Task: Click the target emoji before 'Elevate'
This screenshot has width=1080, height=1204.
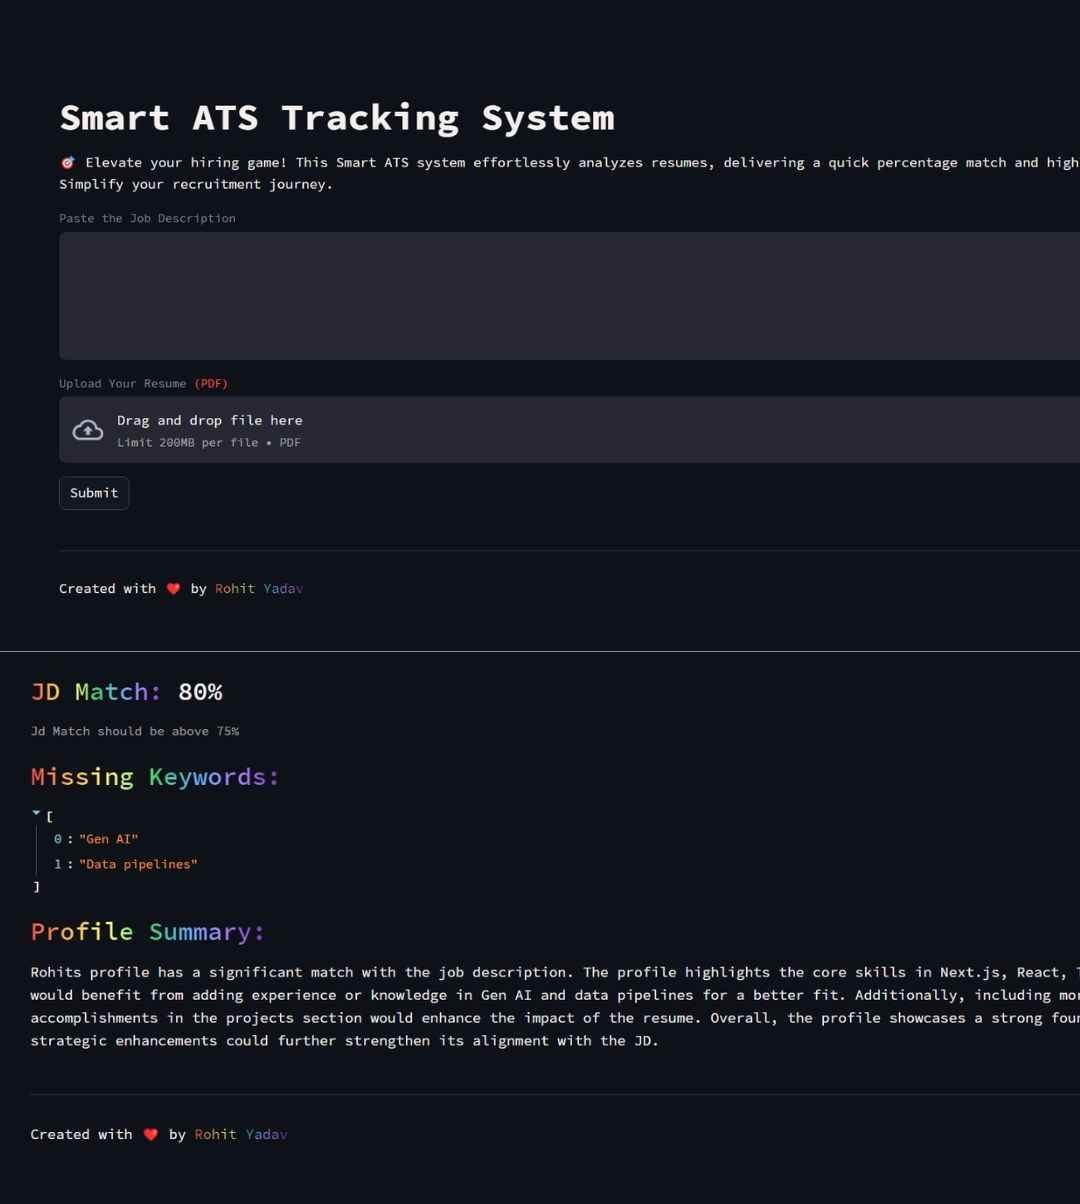Action: click(67, 163)
